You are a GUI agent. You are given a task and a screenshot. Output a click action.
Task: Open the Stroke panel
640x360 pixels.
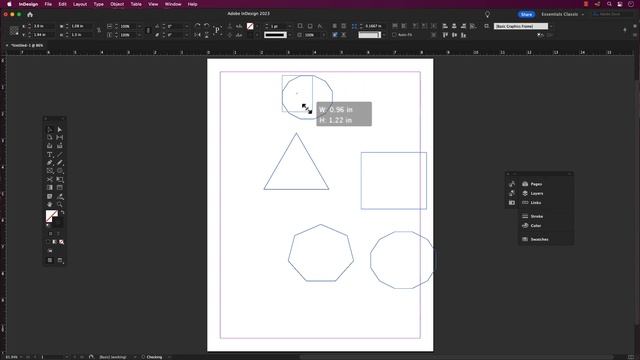coord(532,216)
